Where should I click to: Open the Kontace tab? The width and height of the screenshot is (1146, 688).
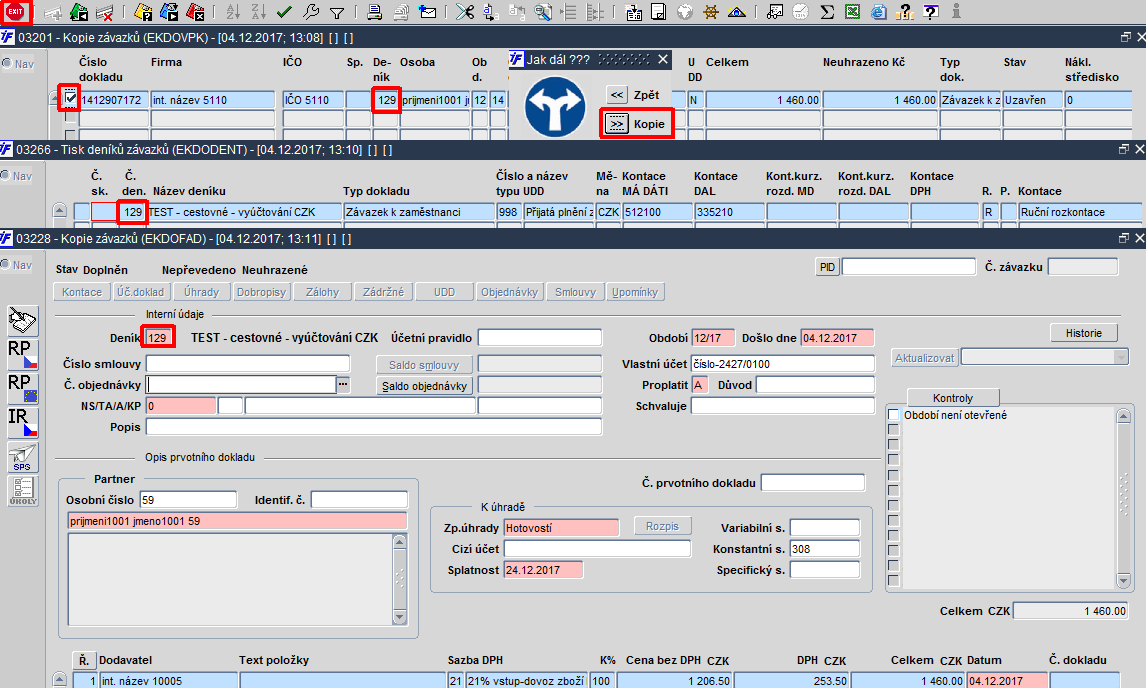click(82, 292)
